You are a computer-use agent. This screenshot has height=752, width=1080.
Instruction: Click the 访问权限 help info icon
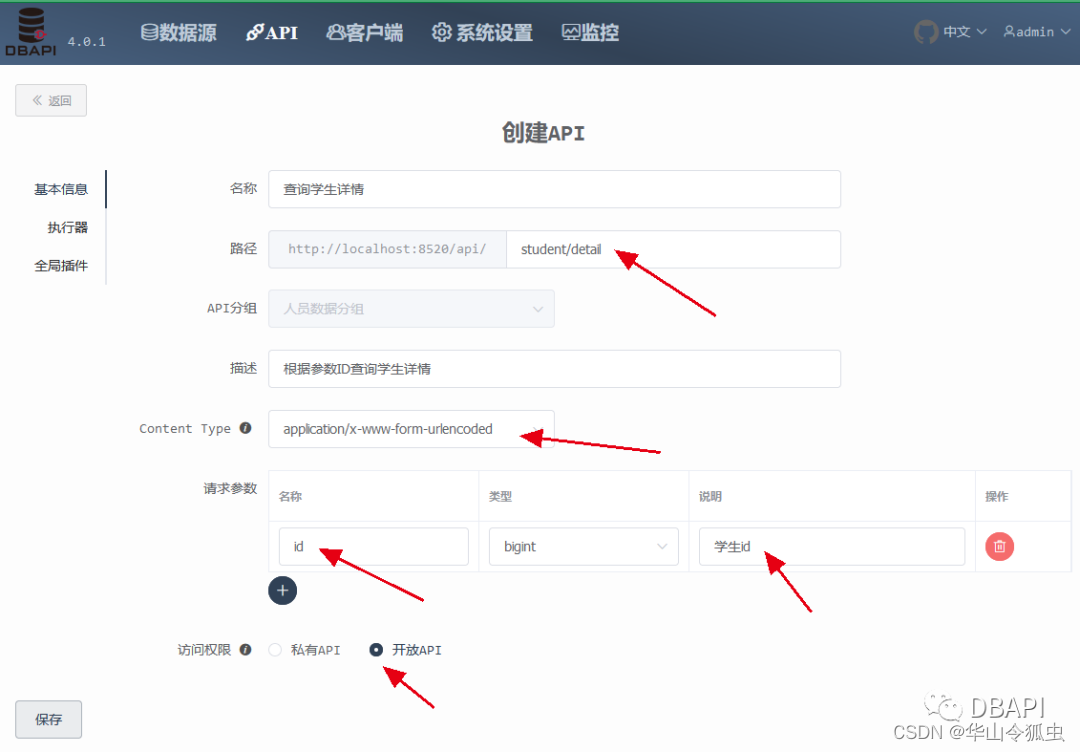(245, 649)
